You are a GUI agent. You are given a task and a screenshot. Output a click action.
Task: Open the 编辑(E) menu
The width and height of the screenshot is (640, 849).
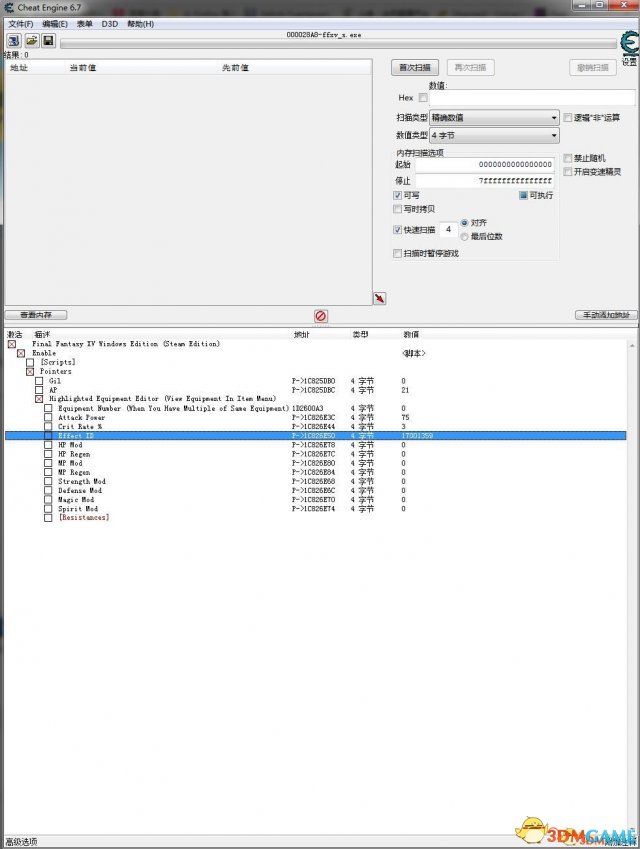pos(55,24)
